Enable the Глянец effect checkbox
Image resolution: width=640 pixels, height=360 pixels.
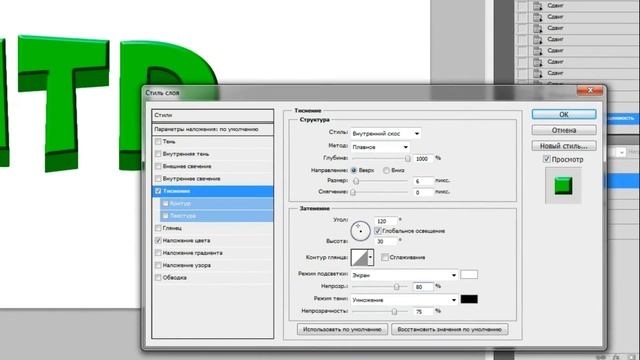pos(158,228)
